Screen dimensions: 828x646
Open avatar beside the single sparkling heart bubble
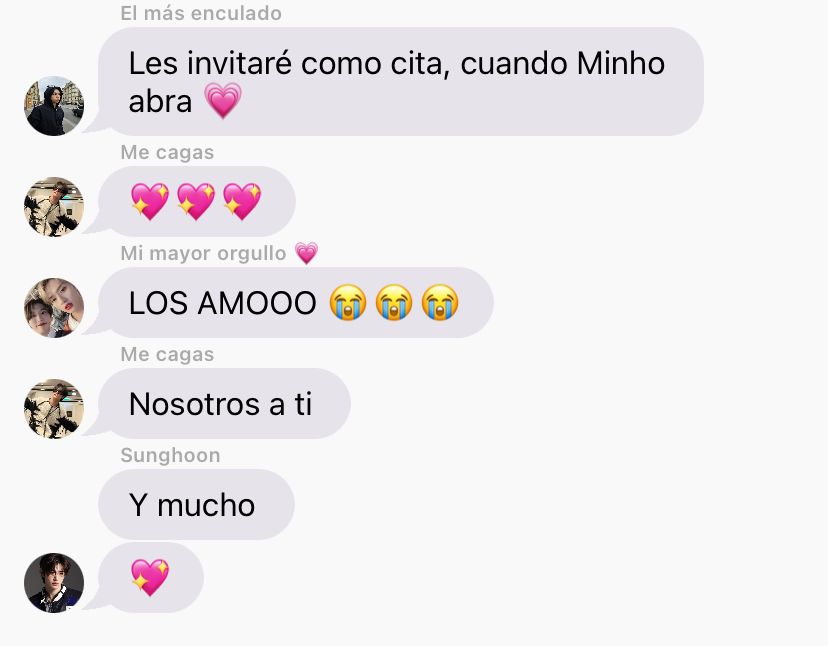coord(54,583)
